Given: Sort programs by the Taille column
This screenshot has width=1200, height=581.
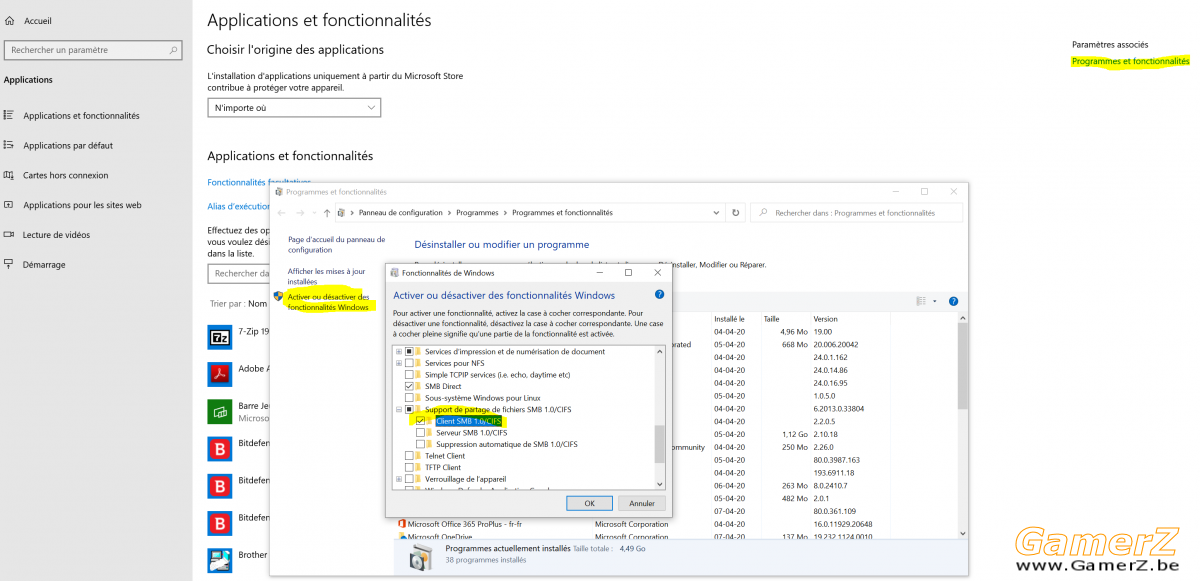Looking at the screenshot, I should point(771,319).
